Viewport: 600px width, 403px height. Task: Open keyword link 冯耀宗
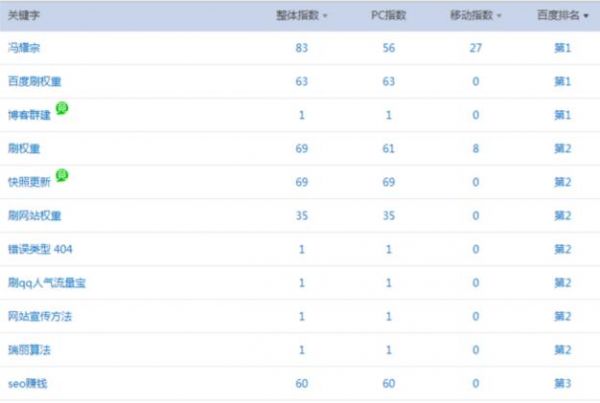coord(25,48)
